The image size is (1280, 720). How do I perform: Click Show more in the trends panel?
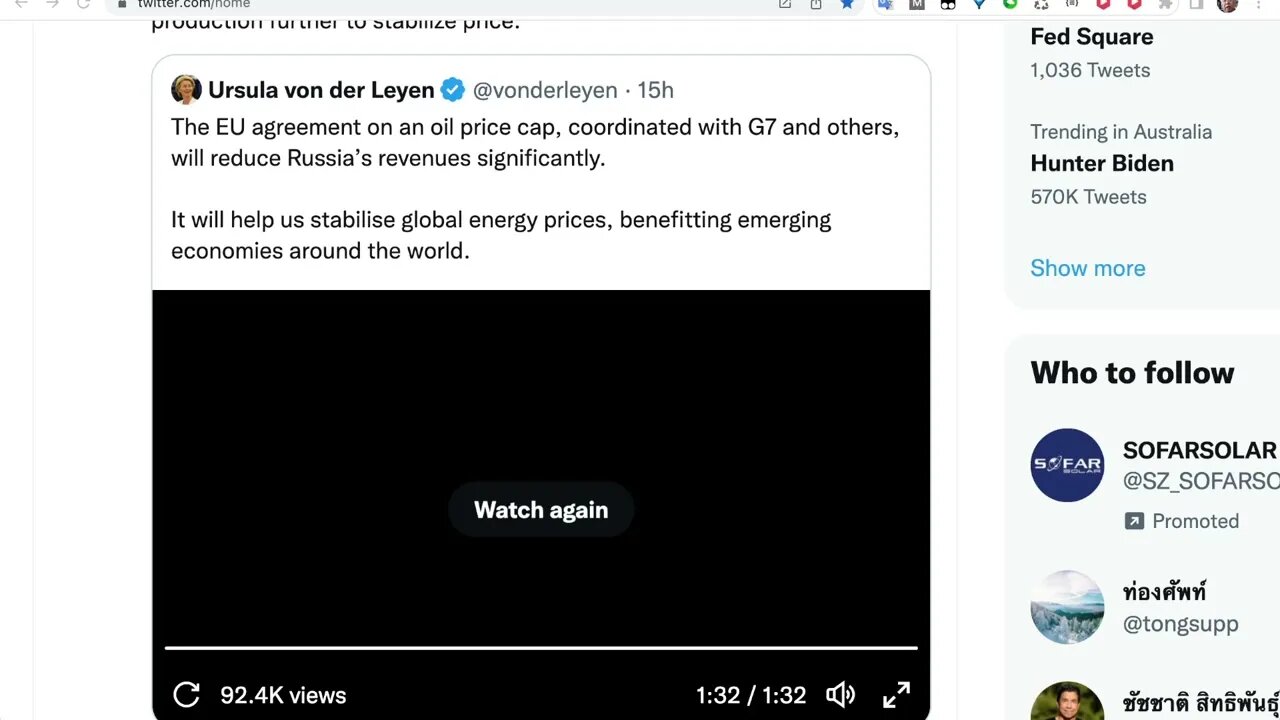[x=1088, y=268]
